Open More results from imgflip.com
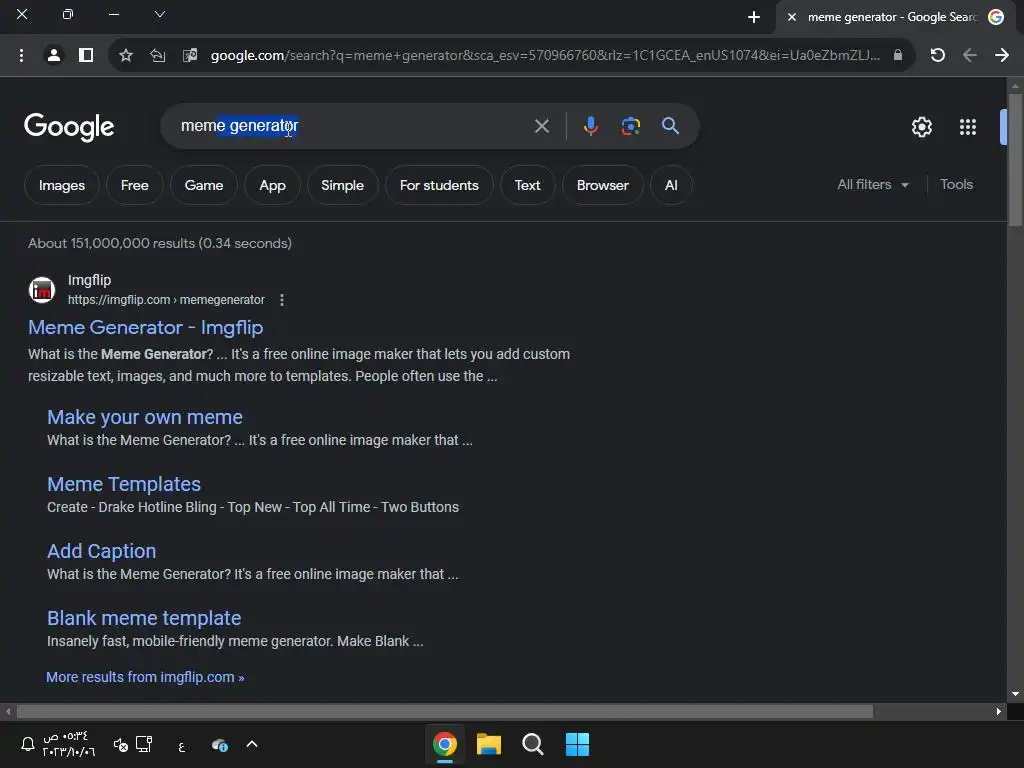1024x768 pixels. point(145,677)
